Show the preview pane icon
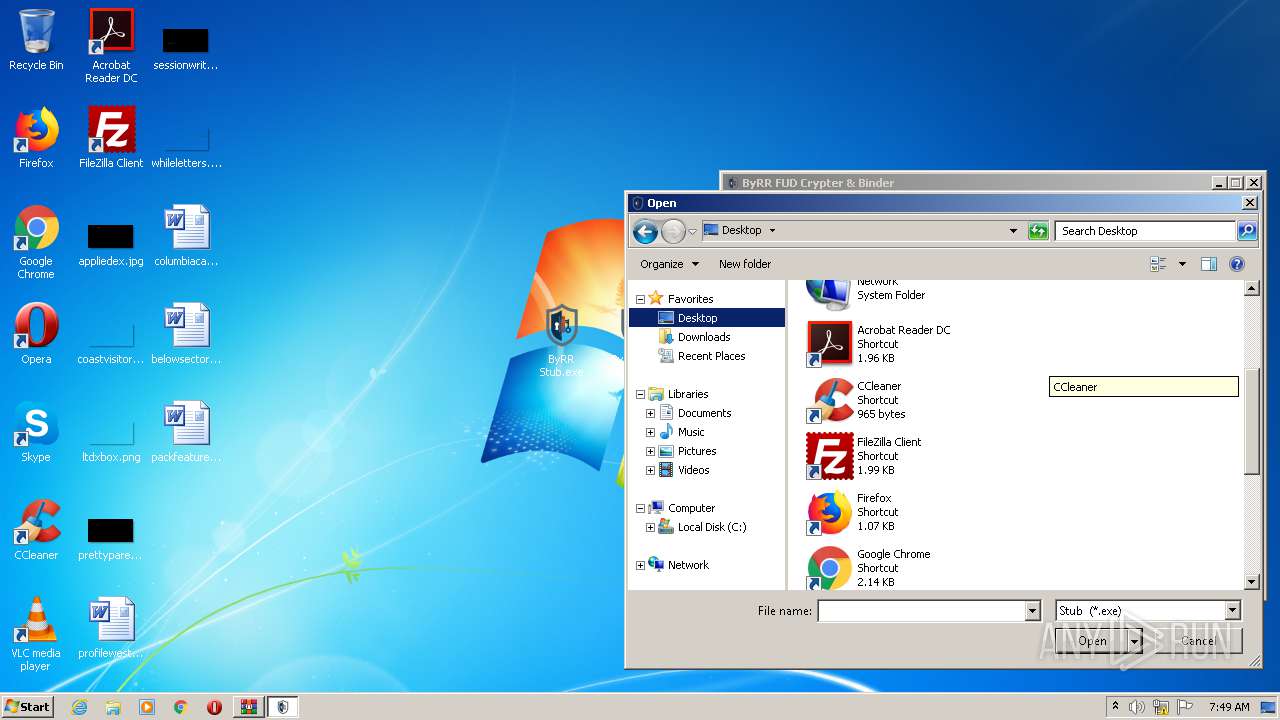The width and height of the screenshot is (1280, 720). [x=1209, y=264]
